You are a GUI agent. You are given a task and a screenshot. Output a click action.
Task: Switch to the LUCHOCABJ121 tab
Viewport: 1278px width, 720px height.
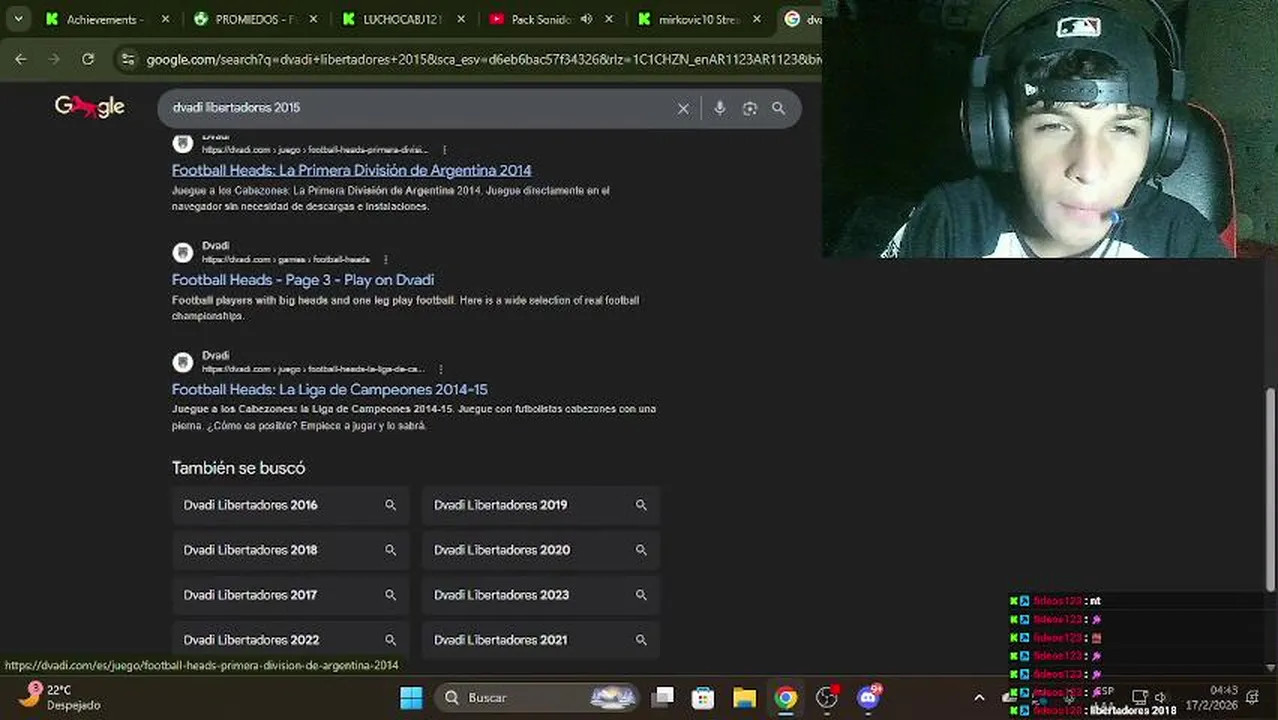pos(392,19)
